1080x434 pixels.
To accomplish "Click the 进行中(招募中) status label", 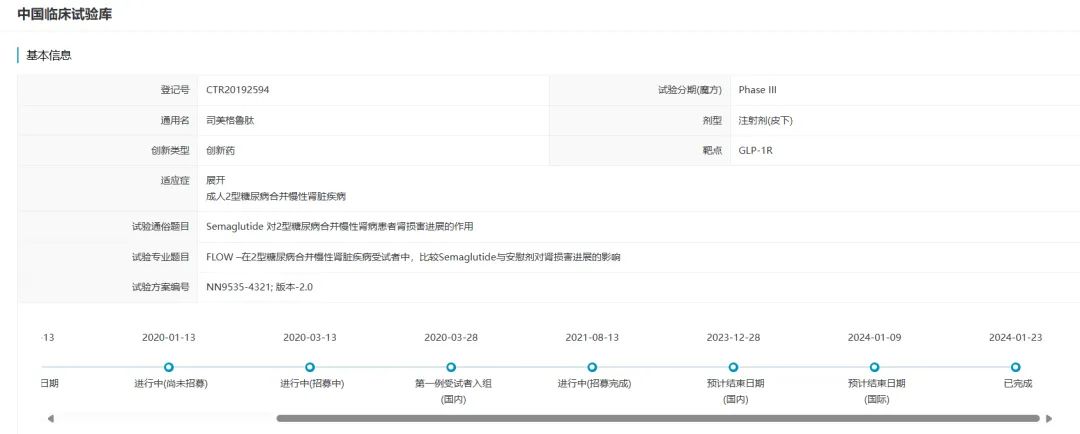I will (312, 384).
